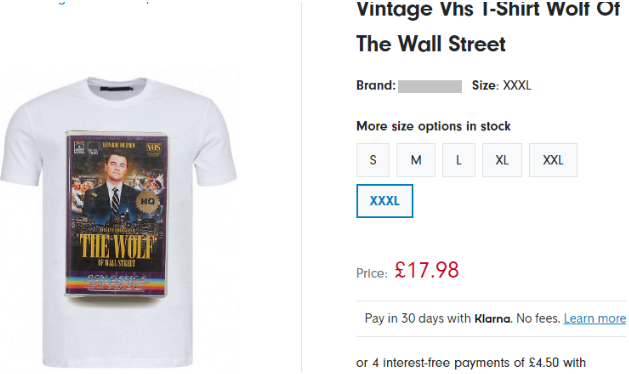Choose size L option
Viewport: 629px width, 374px height.
(459, 160)
